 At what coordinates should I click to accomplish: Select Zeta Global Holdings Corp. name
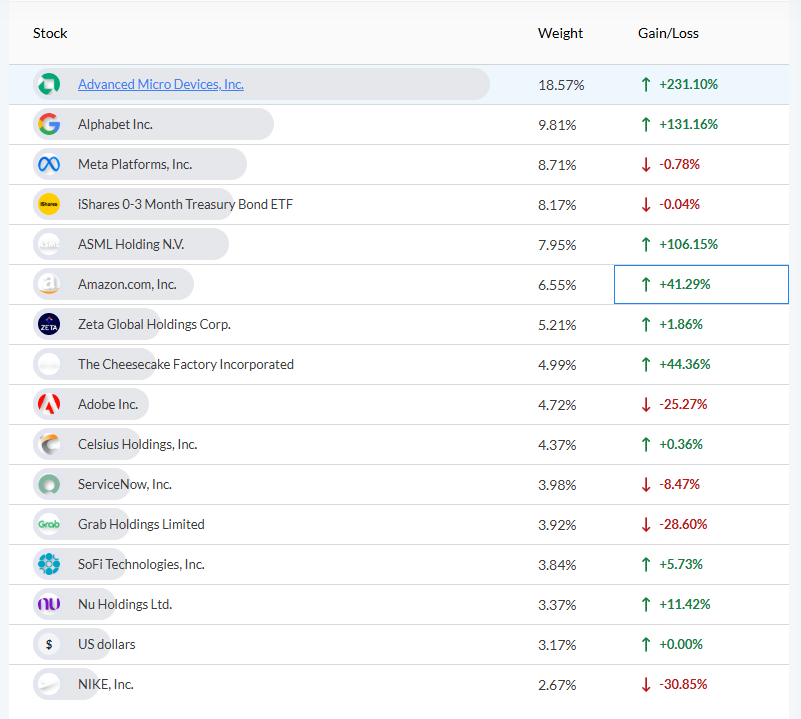pyautogui.click(x=154, y=324)
